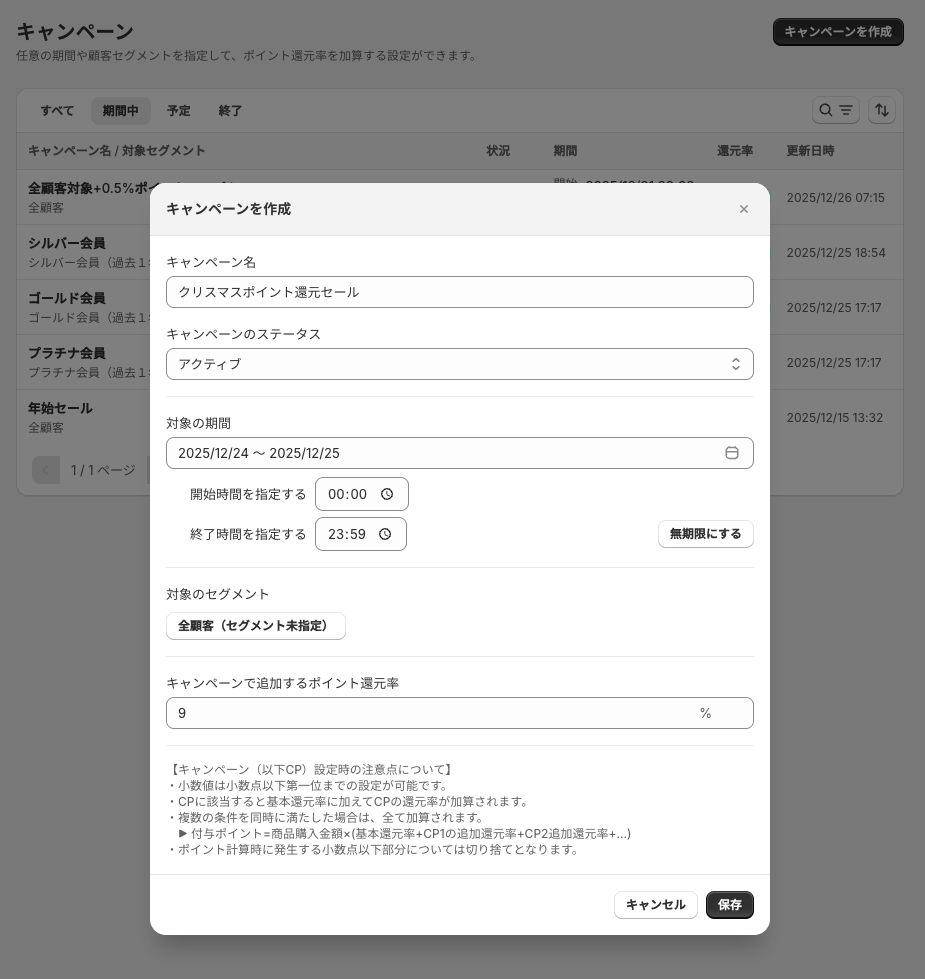Expand the campaign status dropdown

click(459, 364)
